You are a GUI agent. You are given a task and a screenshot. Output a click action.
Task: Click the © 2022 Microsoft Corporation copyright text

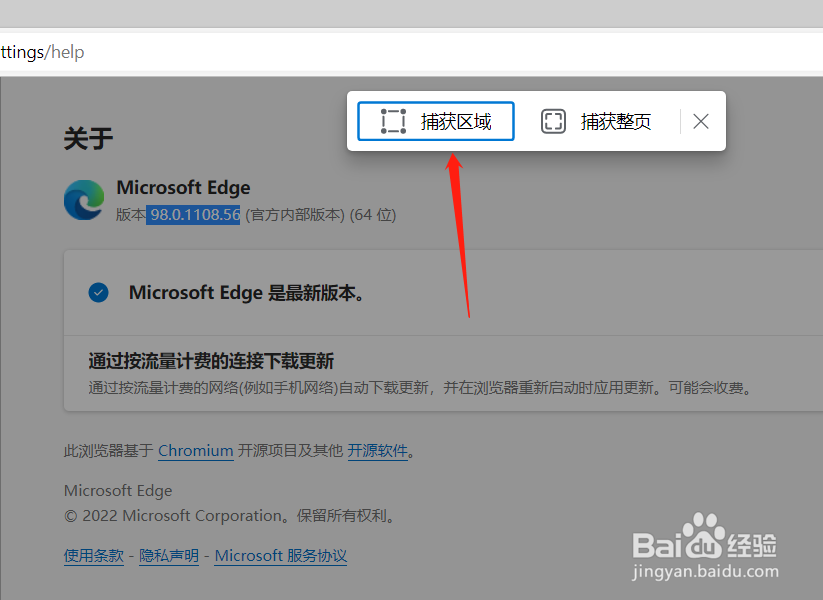coord(230,515)
